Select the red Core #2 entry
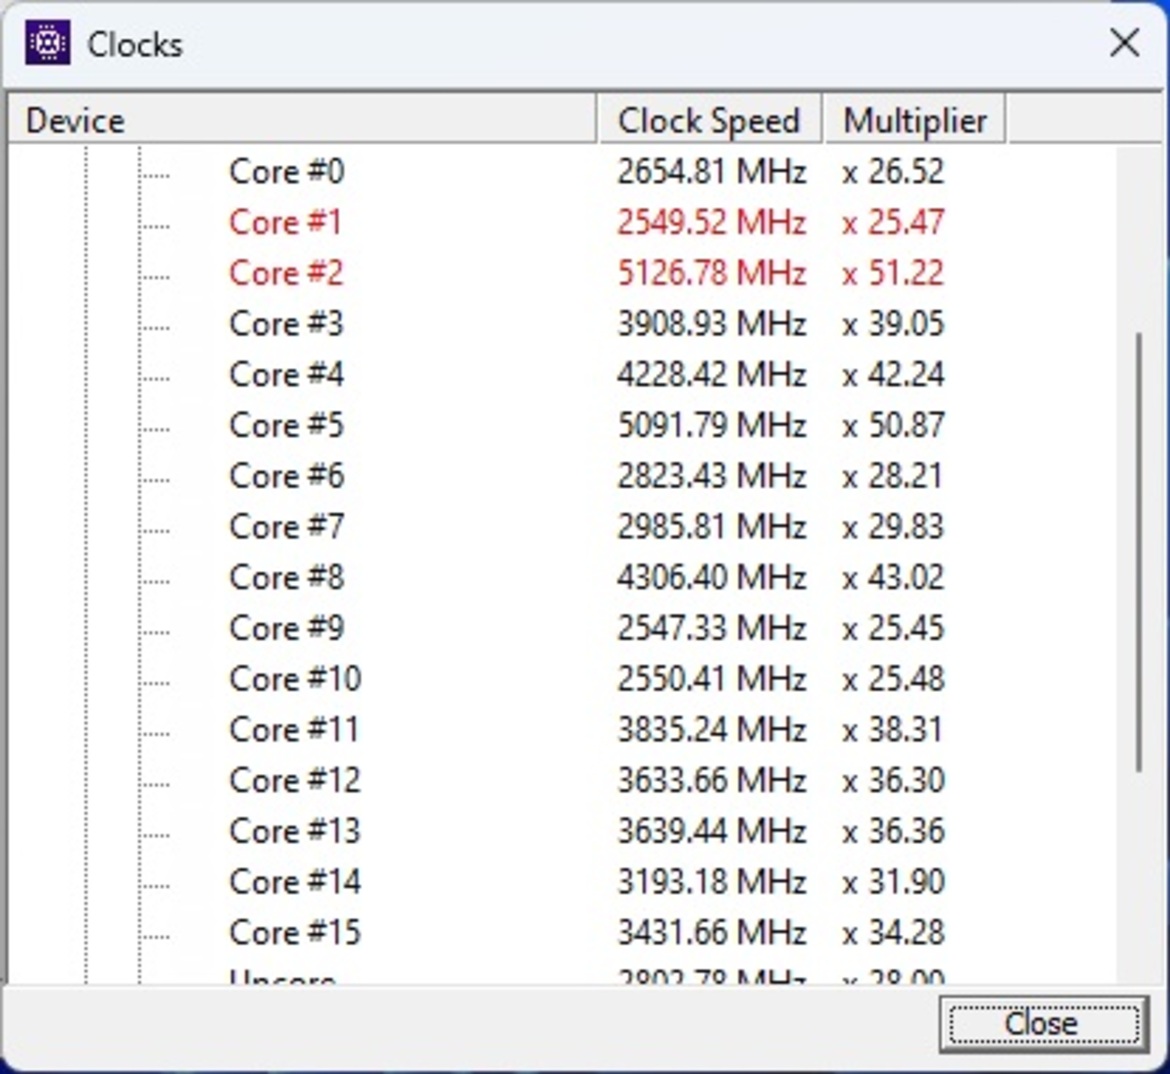The width and height of the screenshot is (1170, 1074). [x=286, y=273]
